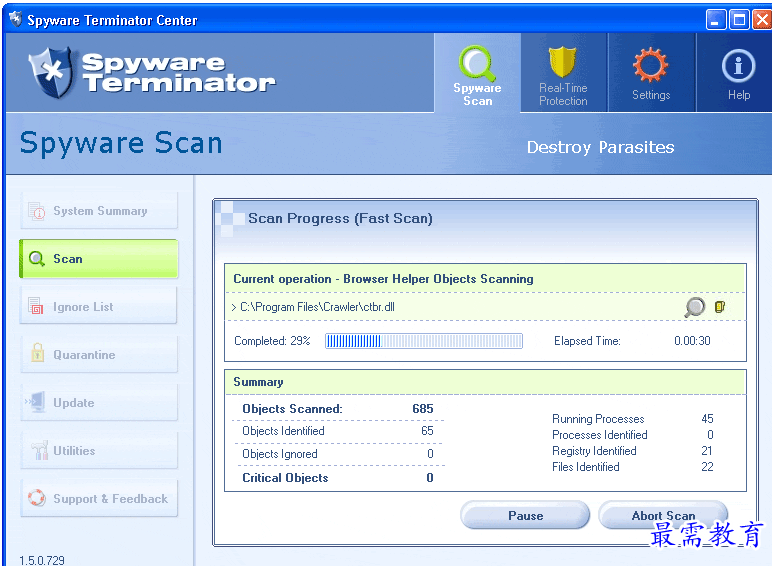Open the Spyware Scan tab
Image resolution: width=772 pixels, height=566 pixels.
[477, 73]
